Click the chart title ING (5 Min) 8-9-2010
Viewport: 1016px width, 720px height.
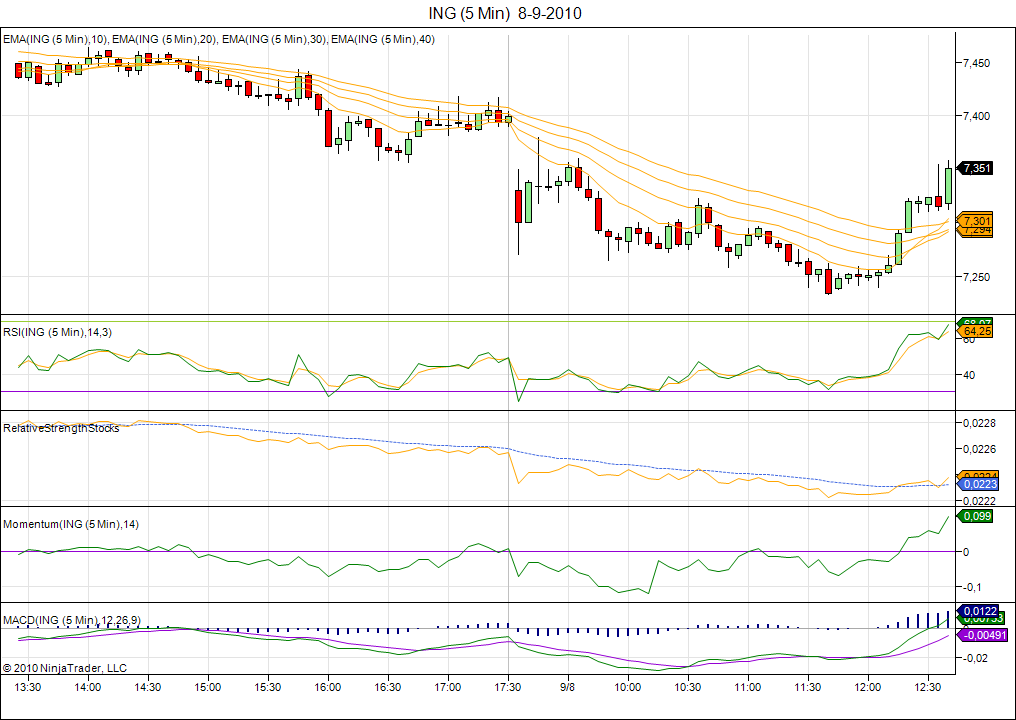pos(505,13)
